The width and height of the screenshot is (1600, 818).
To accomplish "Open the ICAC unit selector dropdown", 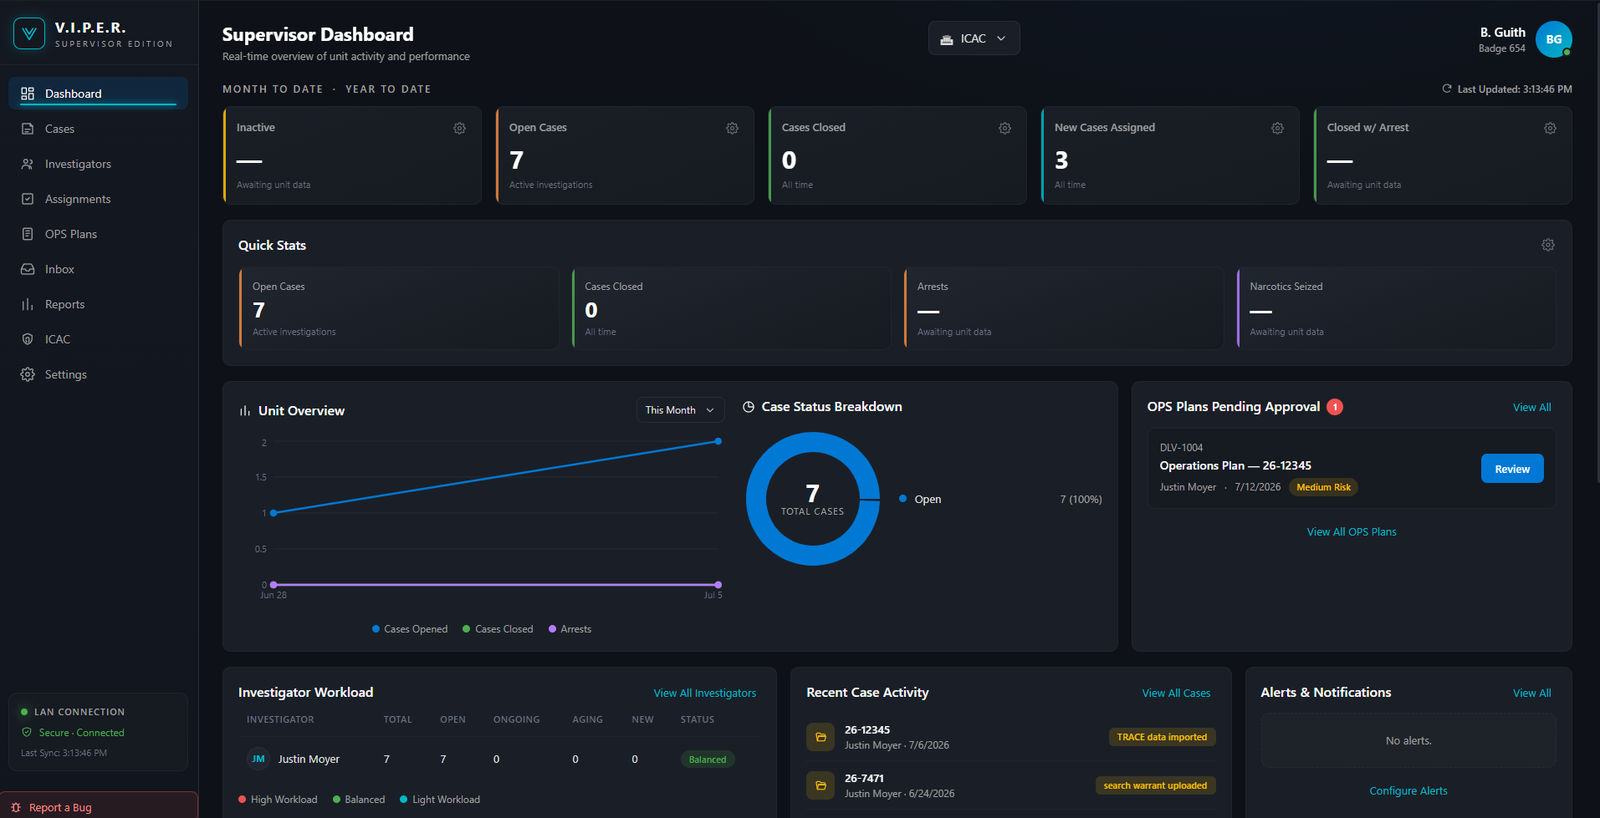I will click(974, 38).
